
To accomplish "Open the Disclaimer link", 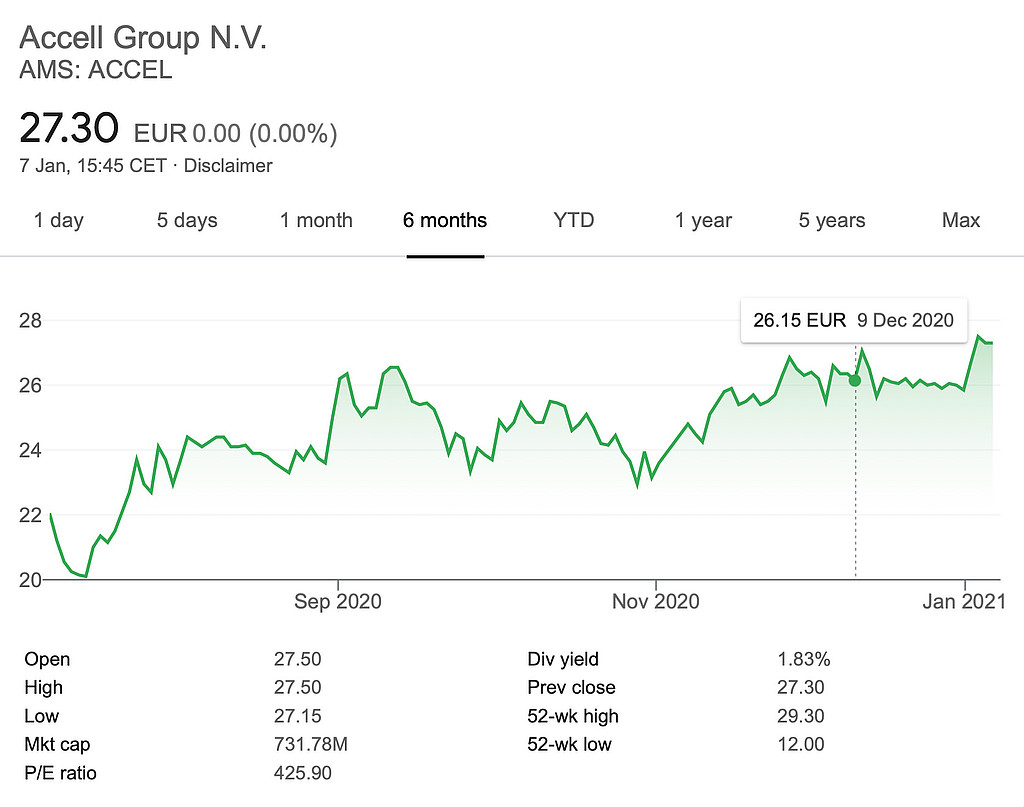I will [228, 166].
